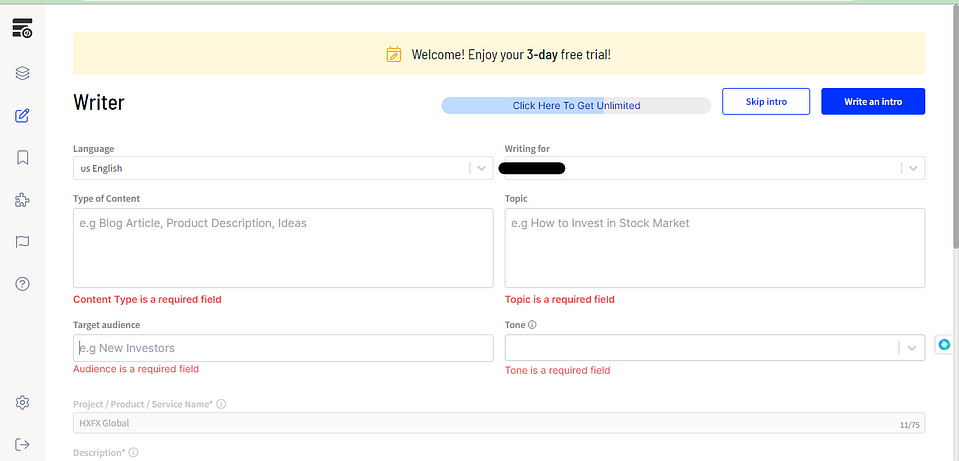Click the Skip intro button
This screenshot has width=959, height=461.
click(x=766, y=102)
